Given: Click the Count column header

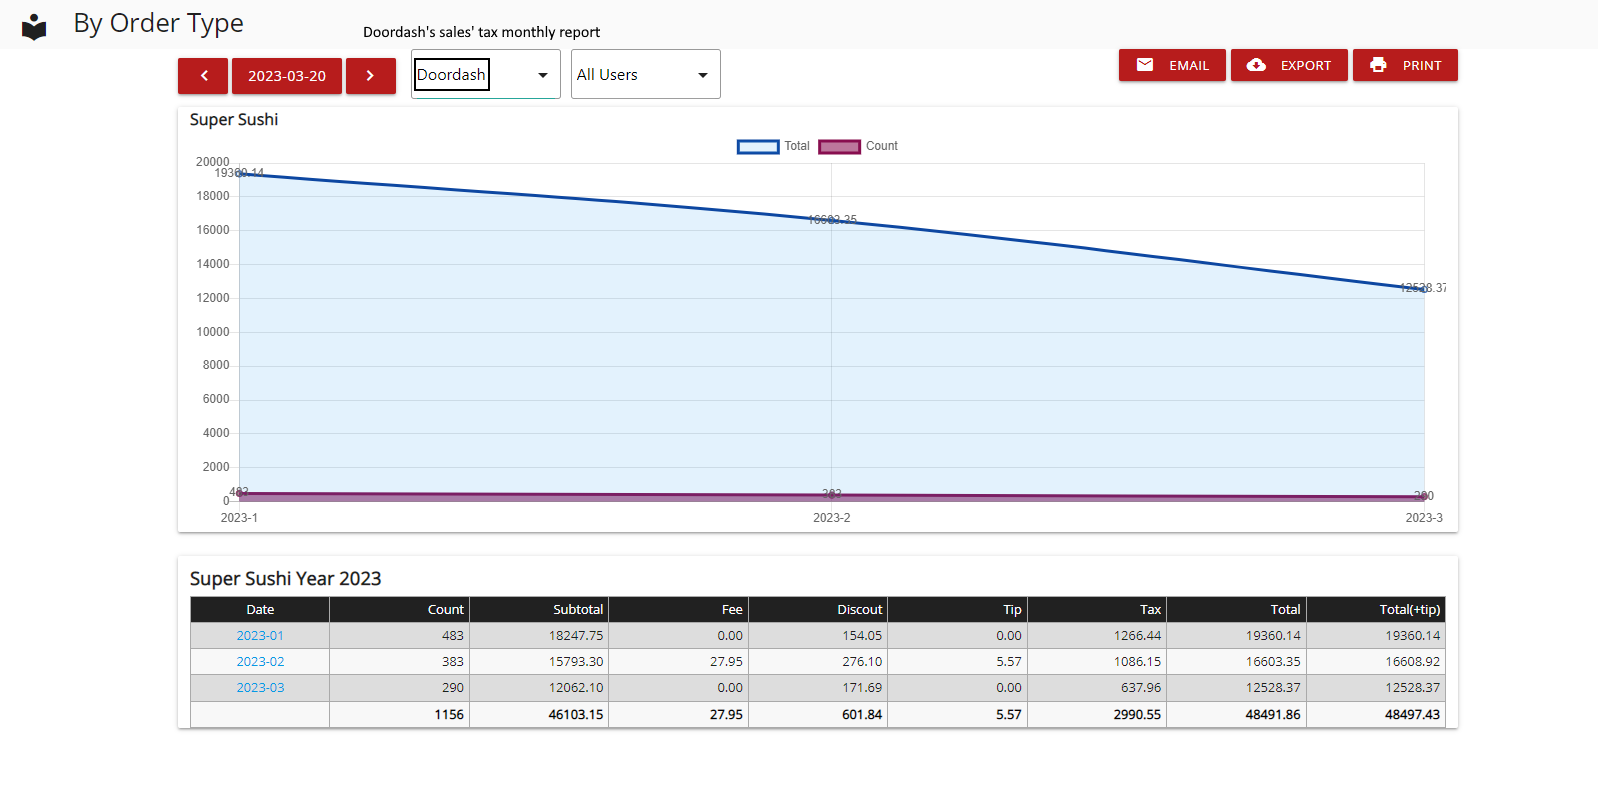Looking at the screenshot, I should click(445, 610).
